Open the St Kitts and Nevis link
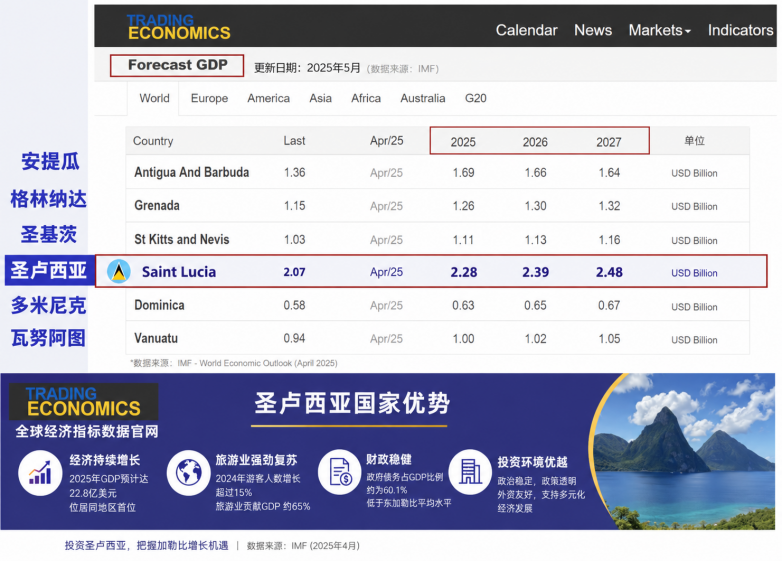 (182, 239)
